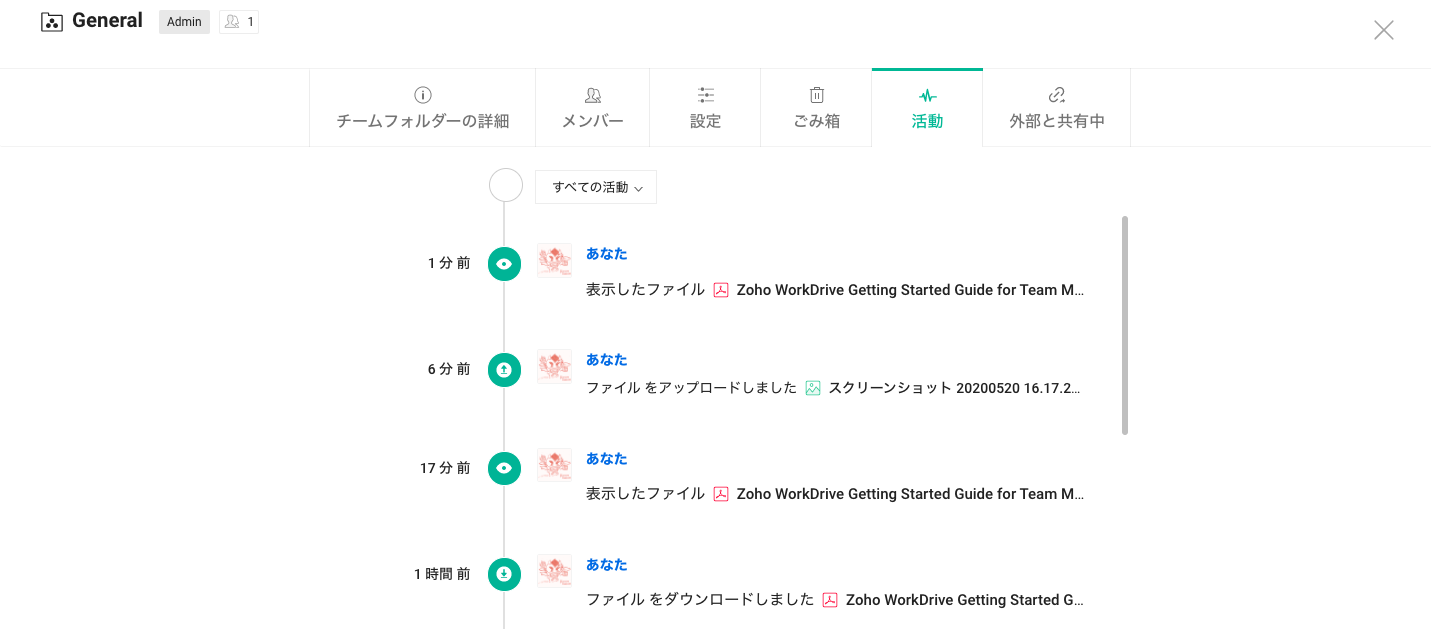Image resolution: width=1431 pixels, height=629 pixels.
Task: Click the user avatar in 1分前 entry
Action: (x=554, y=261)
